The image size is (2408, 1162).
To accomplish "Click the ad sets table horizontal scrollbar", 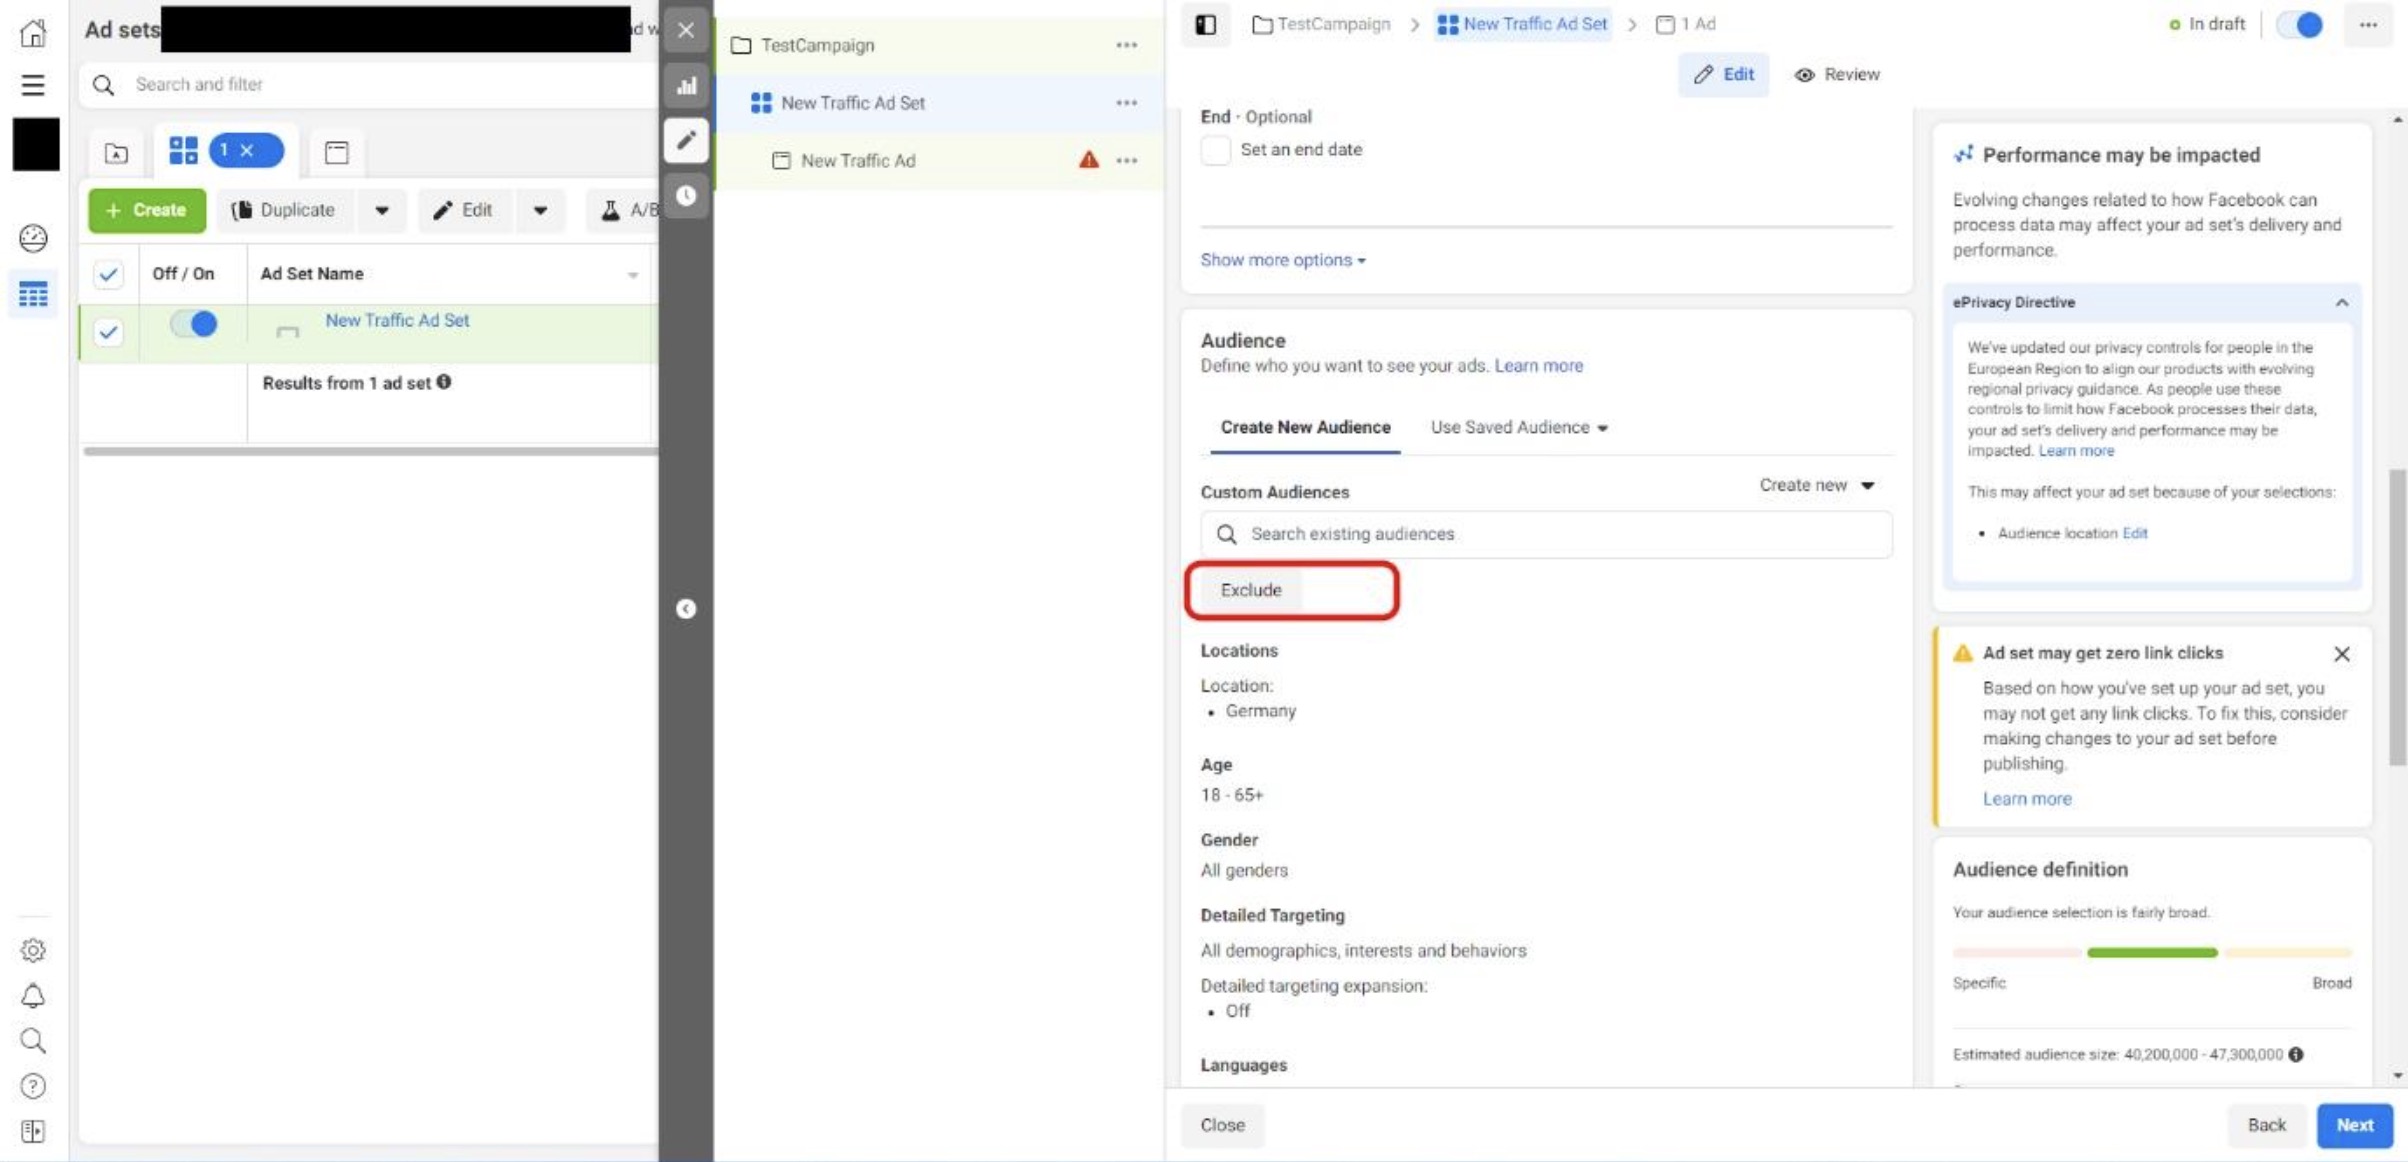I will [x=370, y=451].
